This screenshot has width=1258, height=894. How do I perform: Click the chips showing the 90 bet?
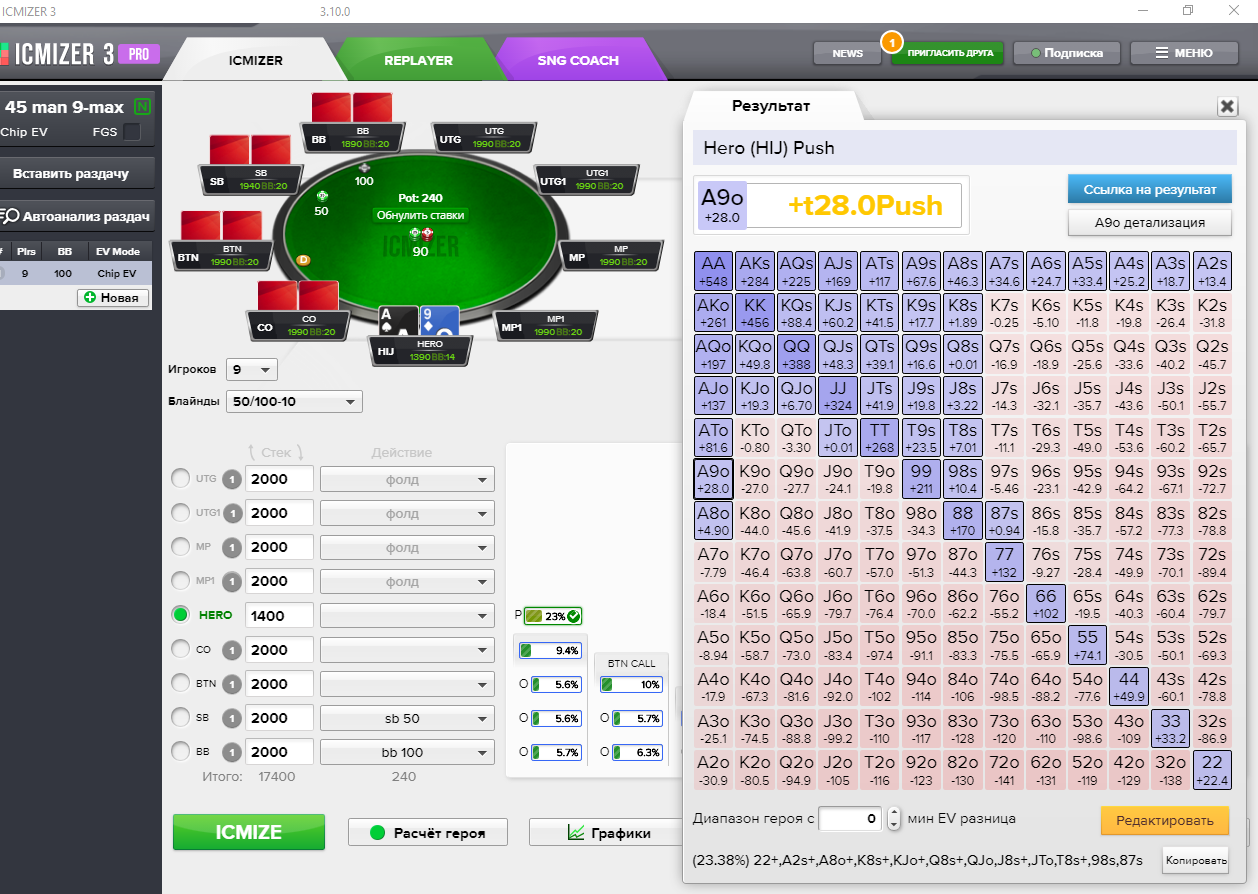(x=421, y=234)
